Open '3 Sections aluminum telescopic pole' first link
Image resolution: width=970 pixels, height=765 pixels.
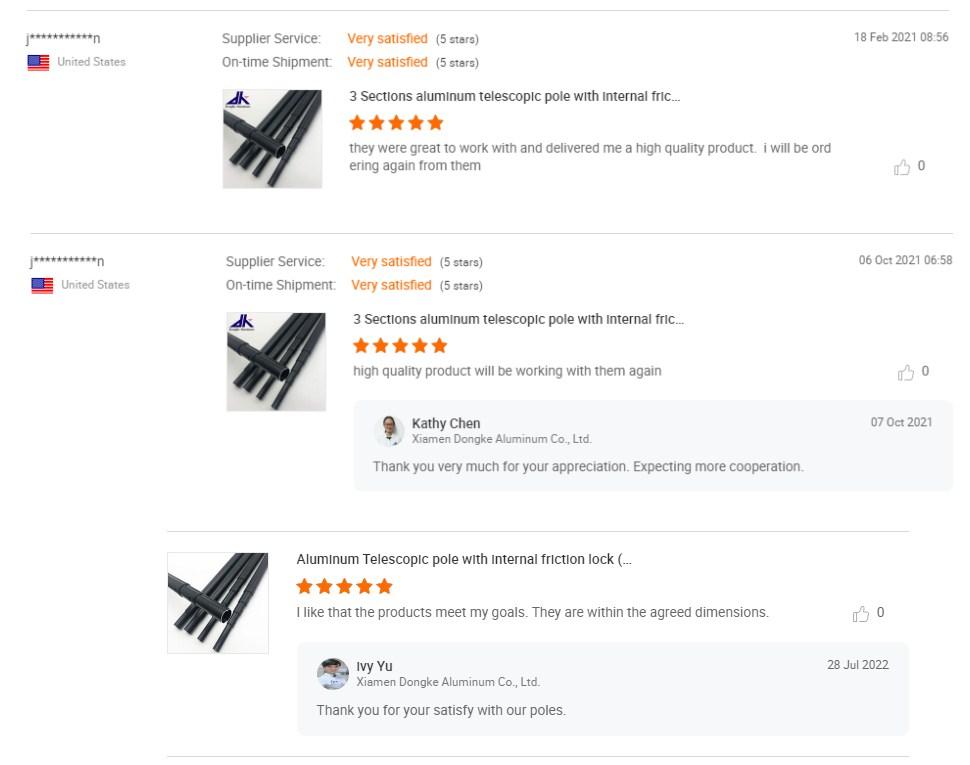click(515, 96)
